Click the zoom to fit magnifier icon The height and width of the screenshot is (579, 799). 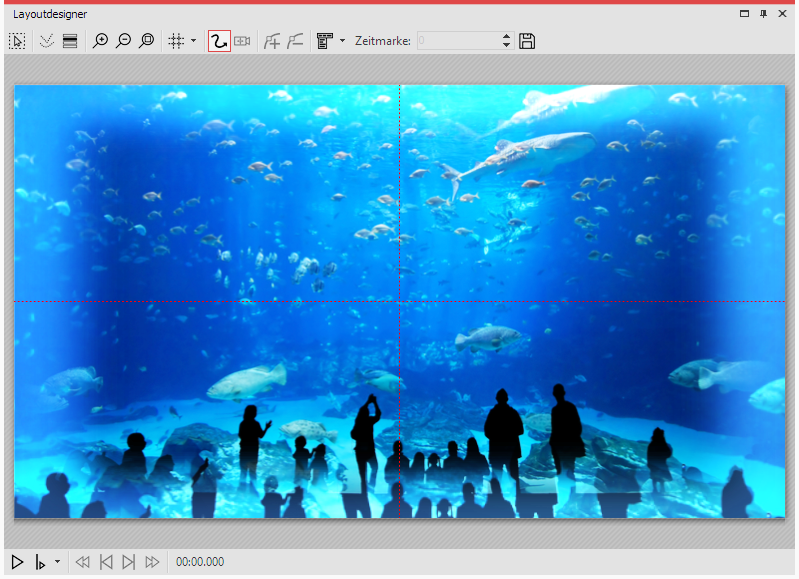147,41
